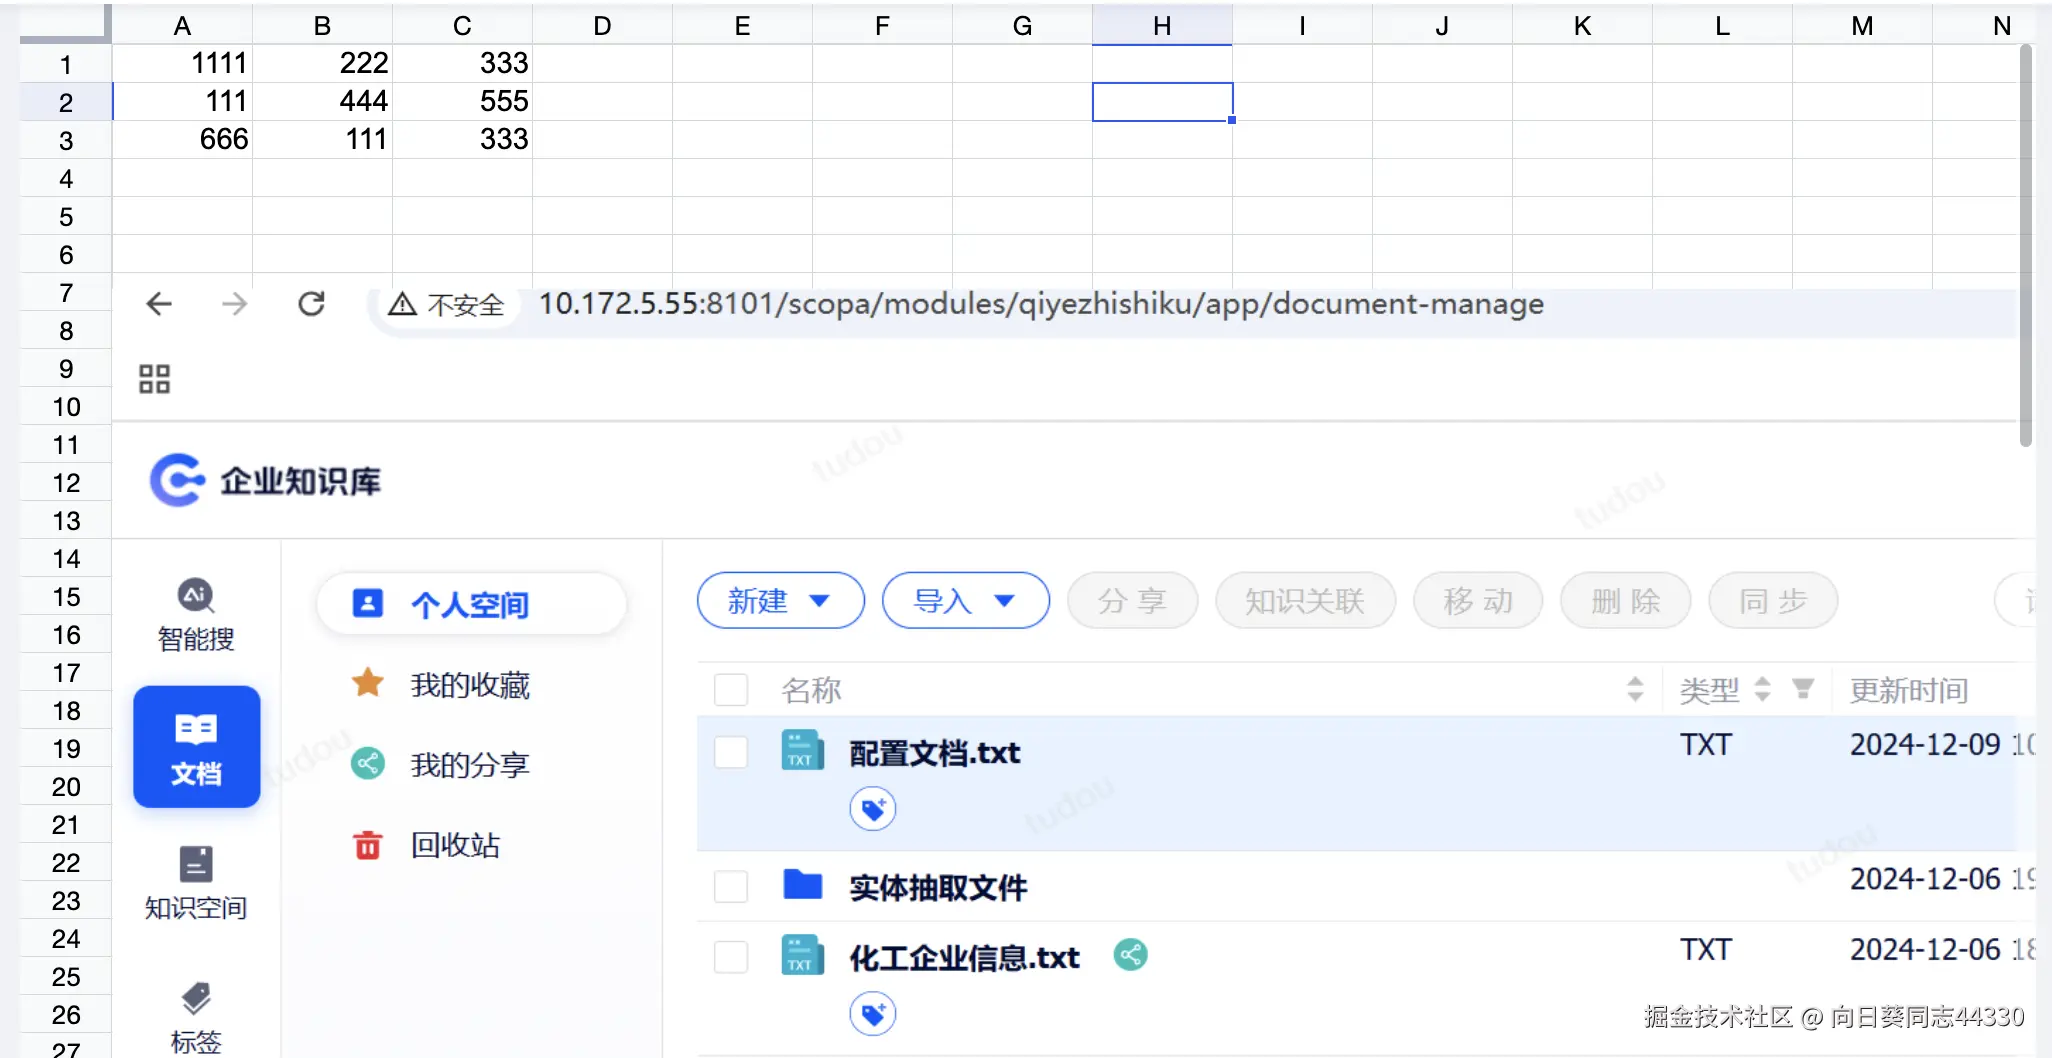Click the 回收站 trash icon
The height and width of the screenshot is (1058, 2052).
tap(368, 845)
